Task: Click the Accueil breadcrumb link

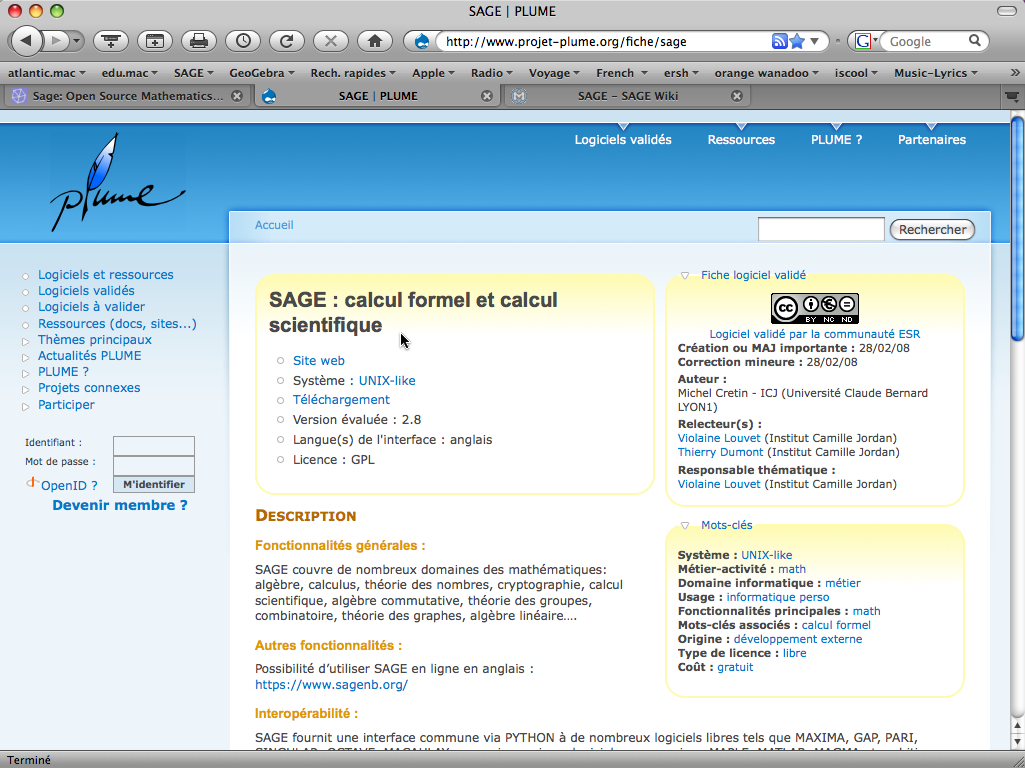Action: [274, 225]
